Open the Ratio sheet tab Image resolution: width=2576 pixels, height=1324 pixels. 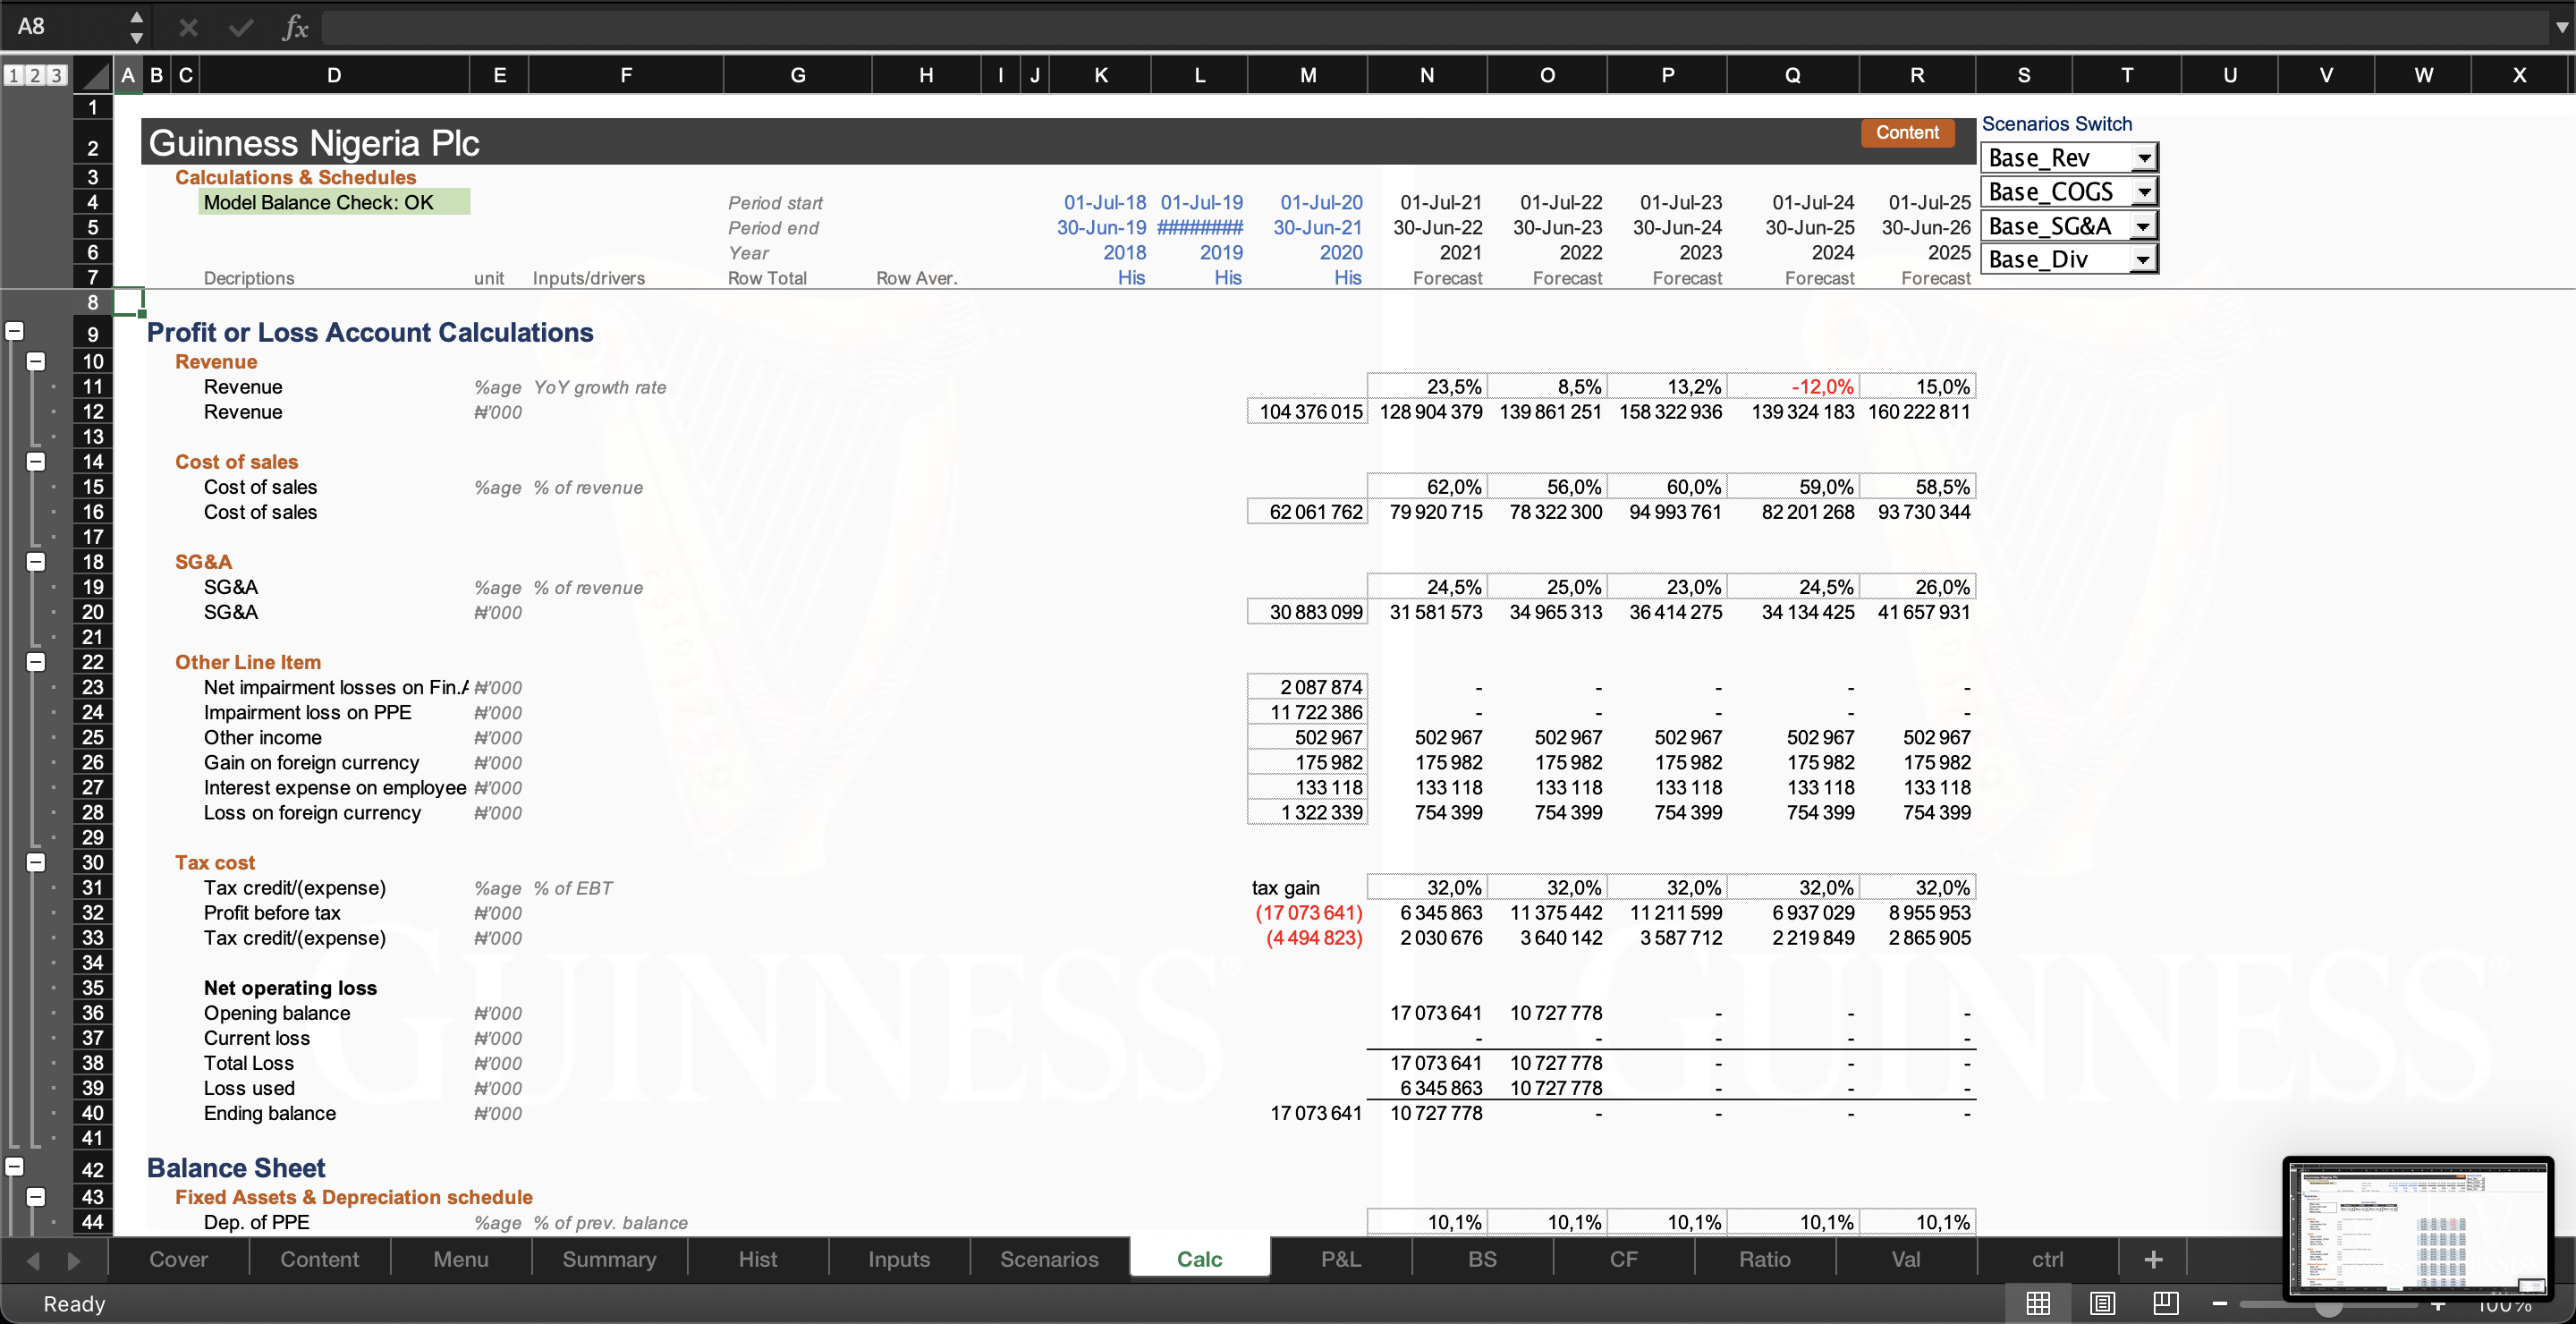[x=1765, y=1259]
